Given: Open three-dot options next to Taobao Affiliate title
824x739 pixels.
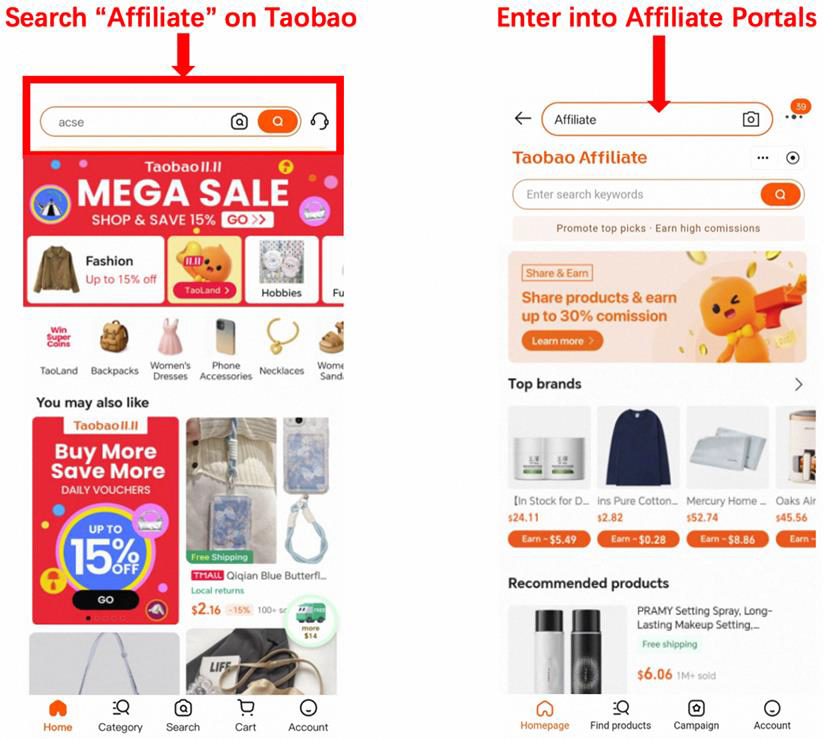Looking at the screenshot, I should [763, 158].
